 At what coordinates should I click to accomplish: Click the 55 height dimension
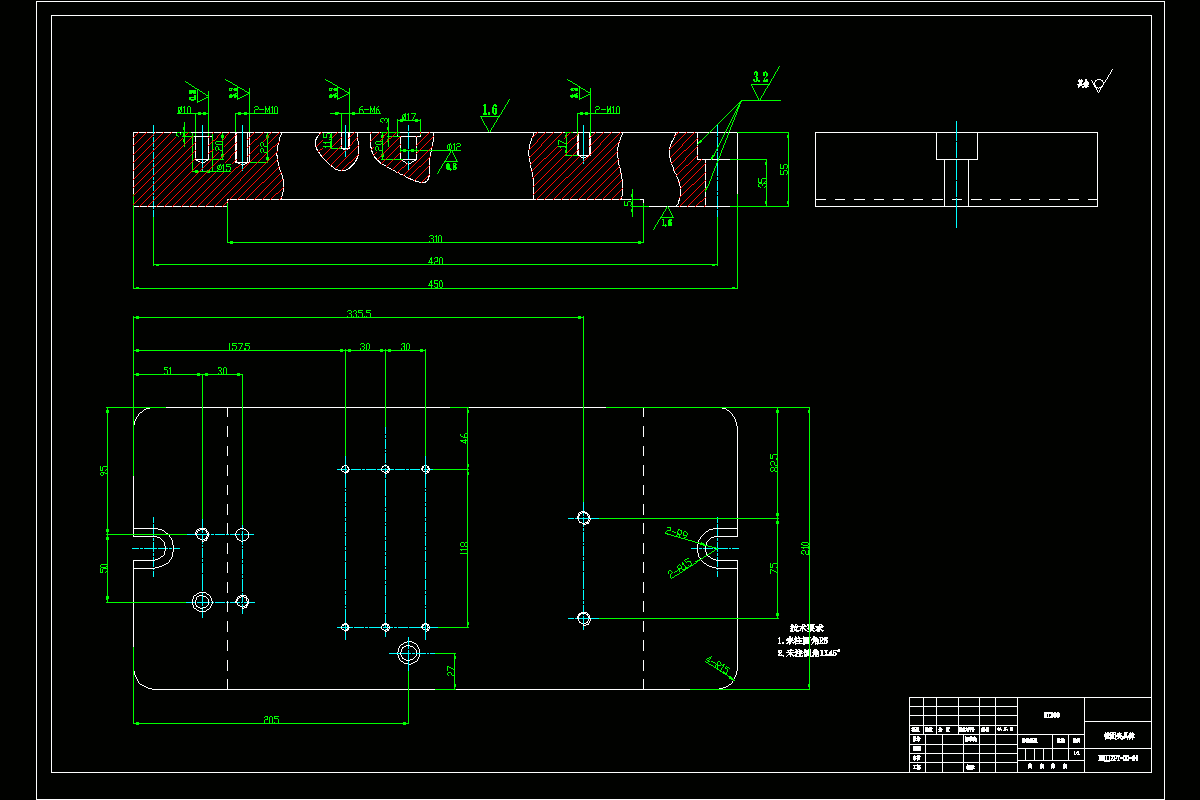coord(785,169)
